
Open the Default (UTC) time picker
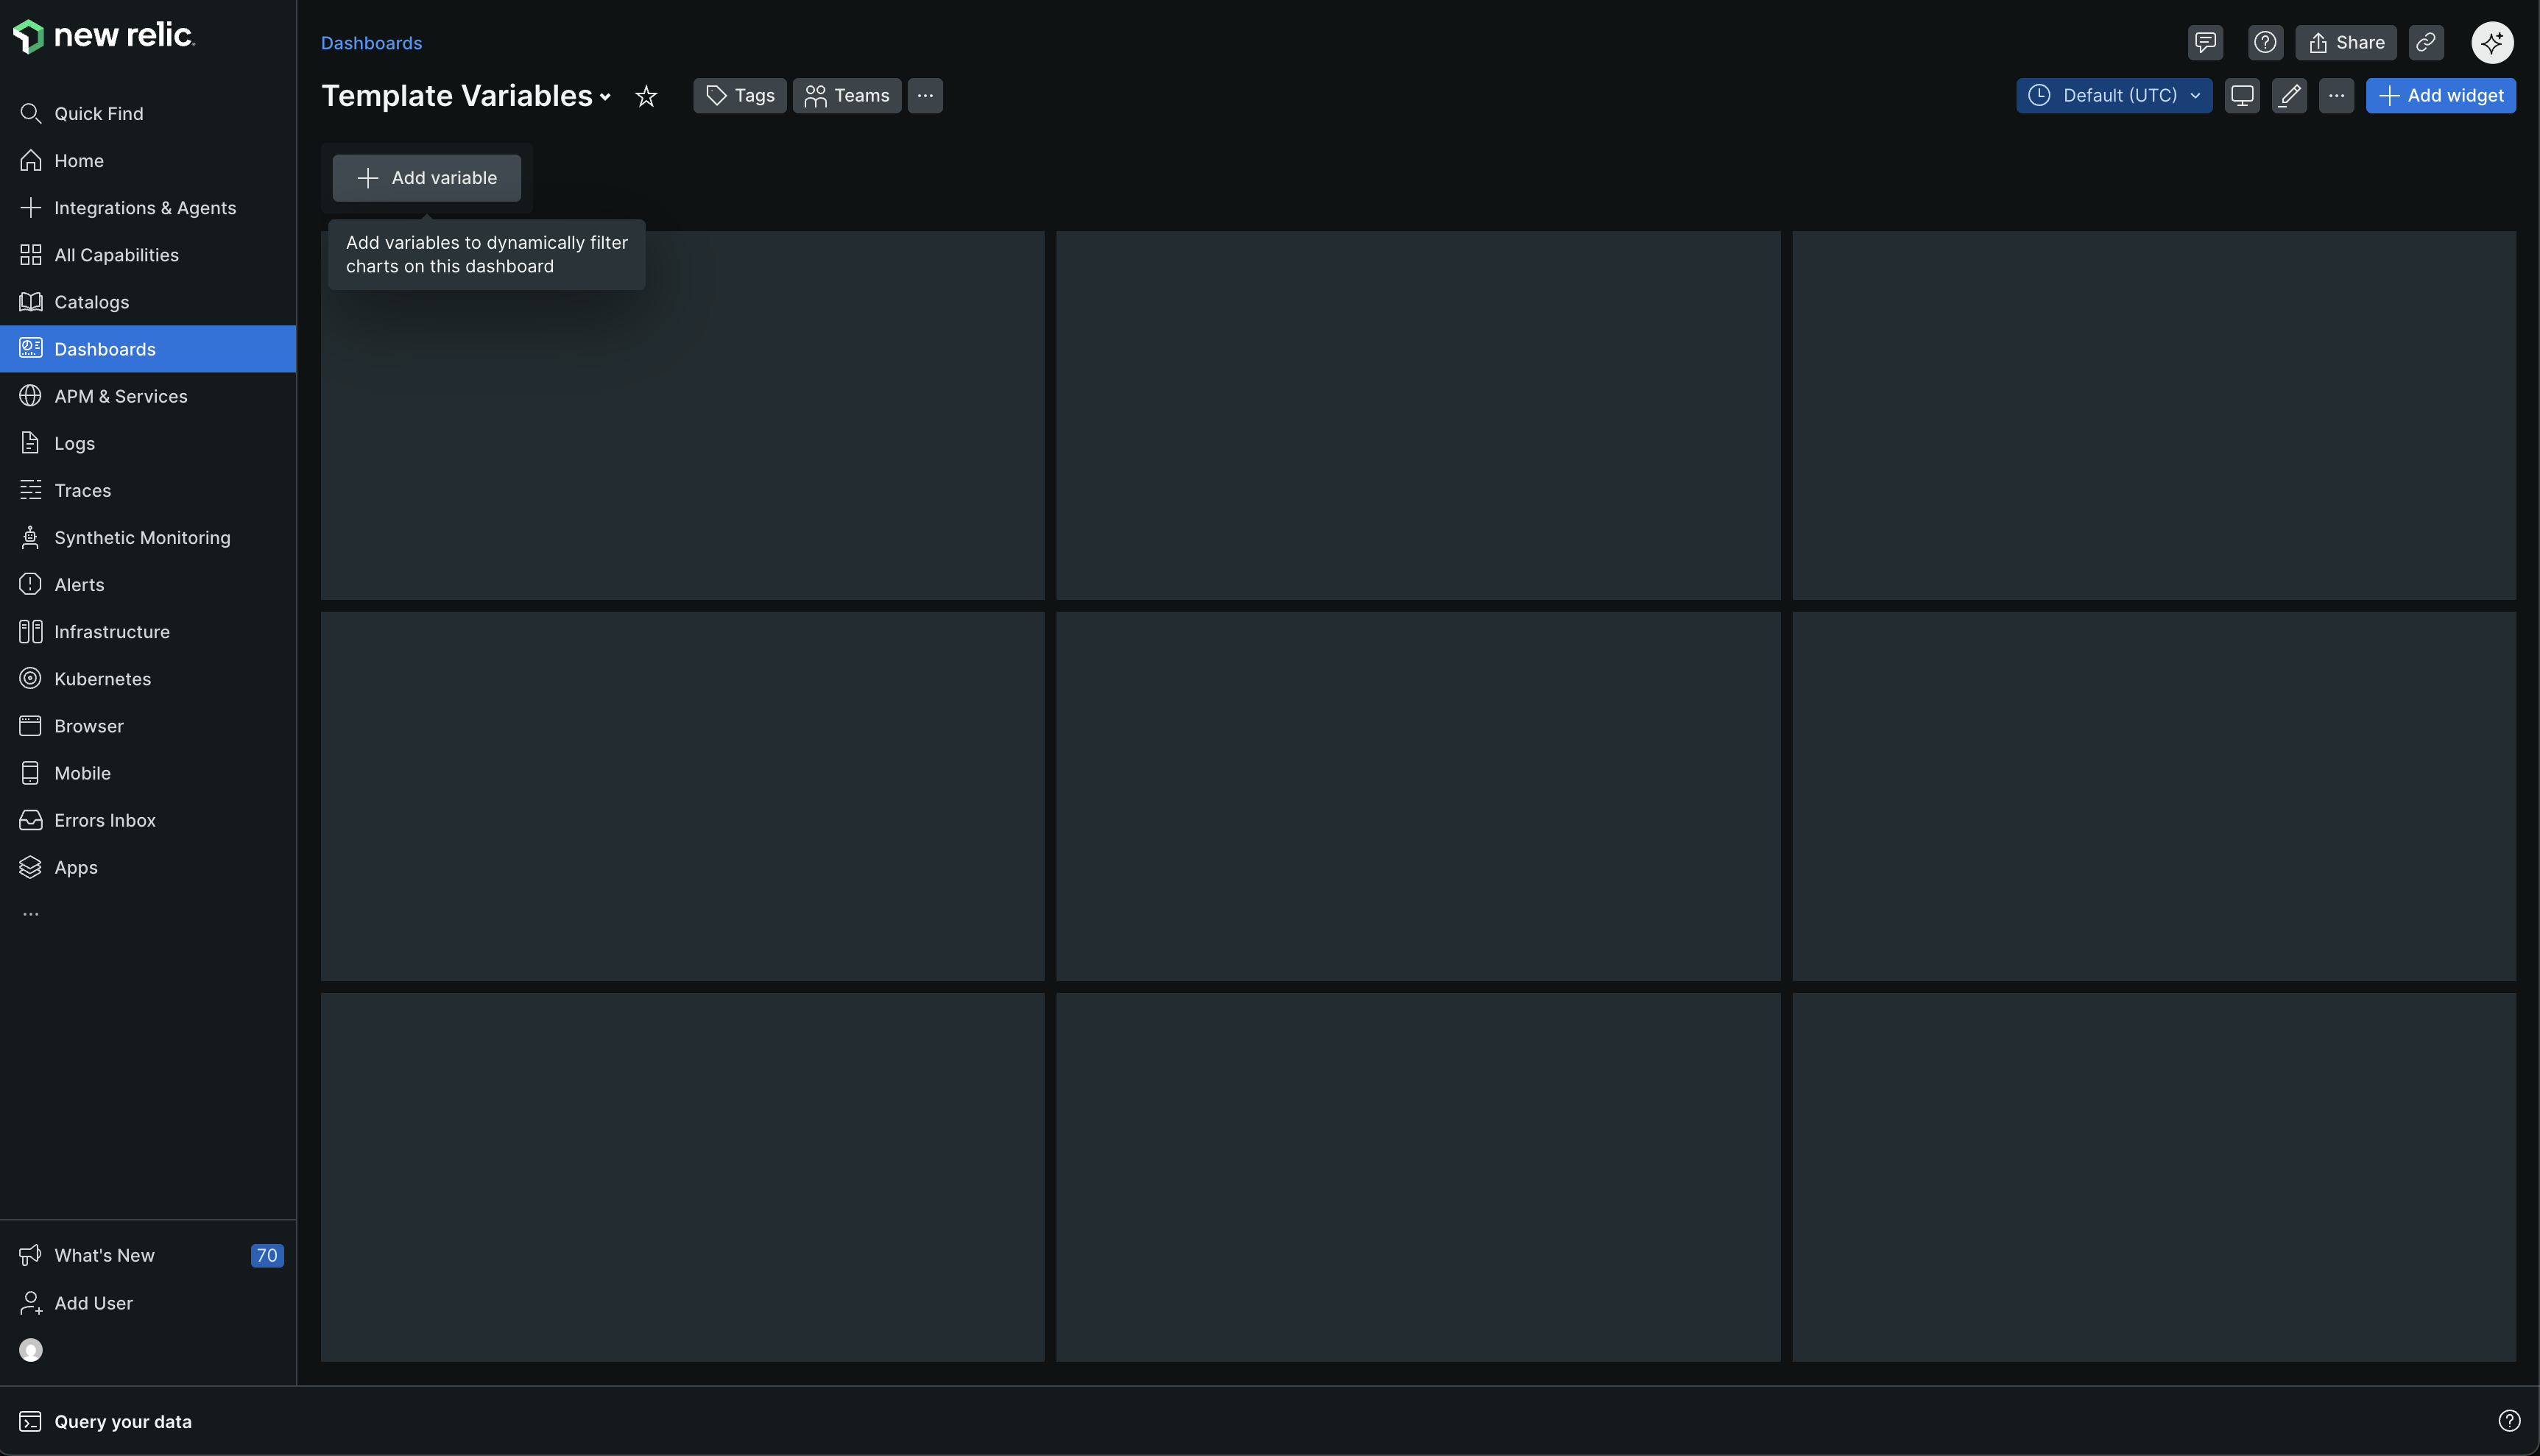pyautogui.click(x=2113, y=96)
